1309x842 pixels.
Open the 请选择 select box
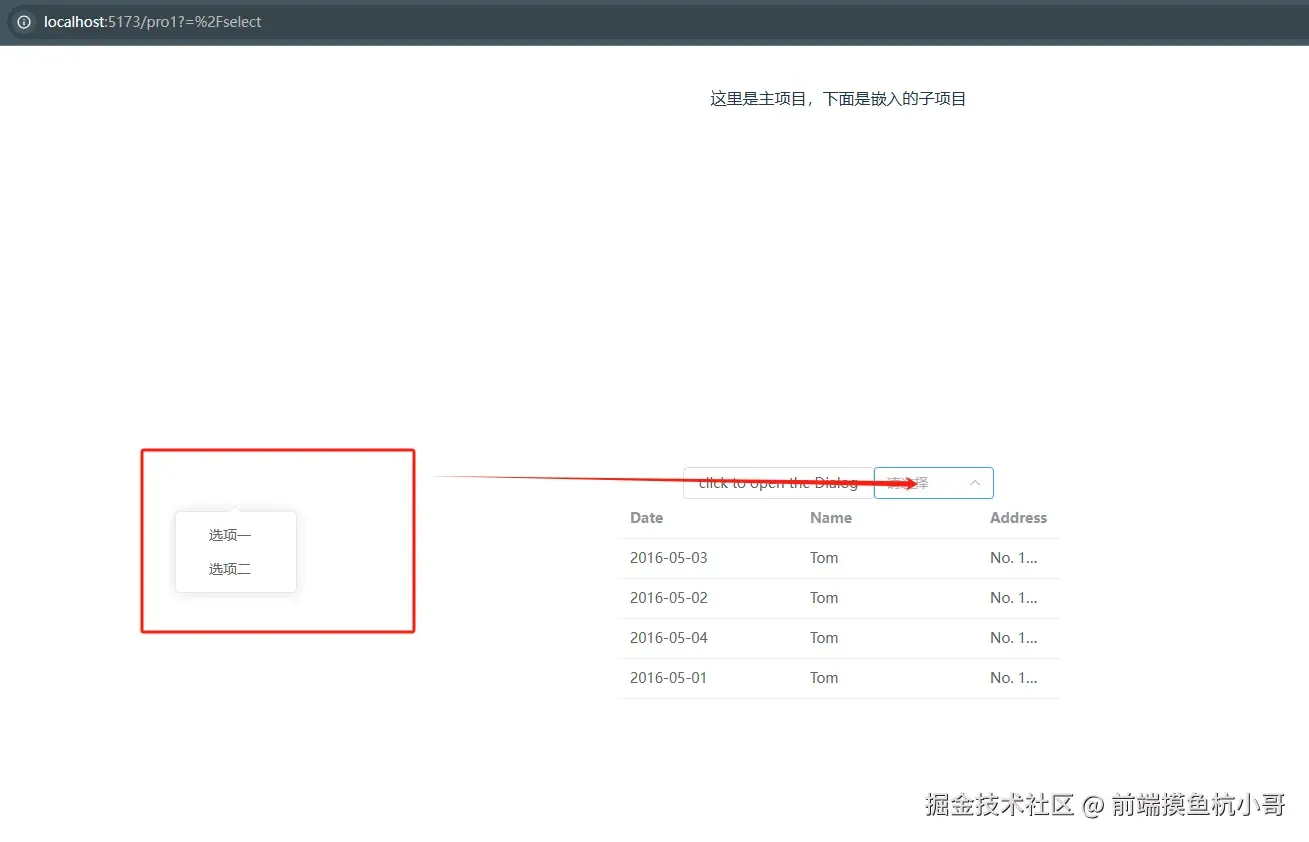pyautogui.click(x=933, y=483)
